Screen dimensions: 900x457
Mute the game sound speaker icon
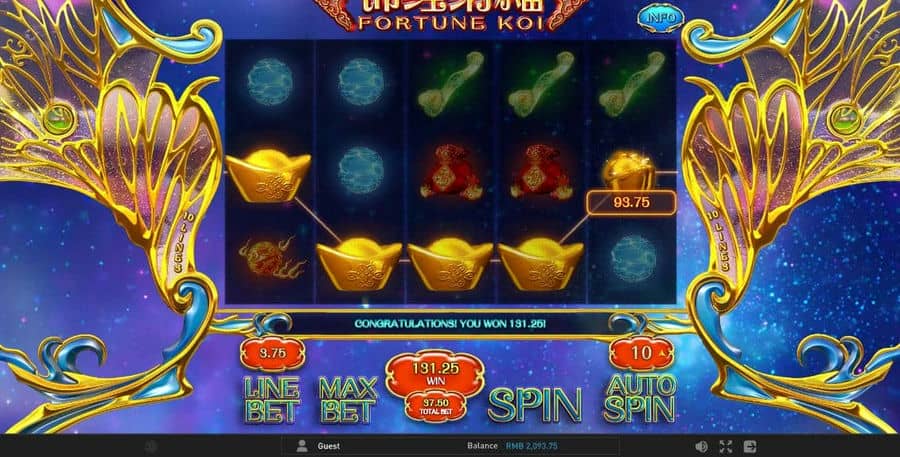pos(701,446)
